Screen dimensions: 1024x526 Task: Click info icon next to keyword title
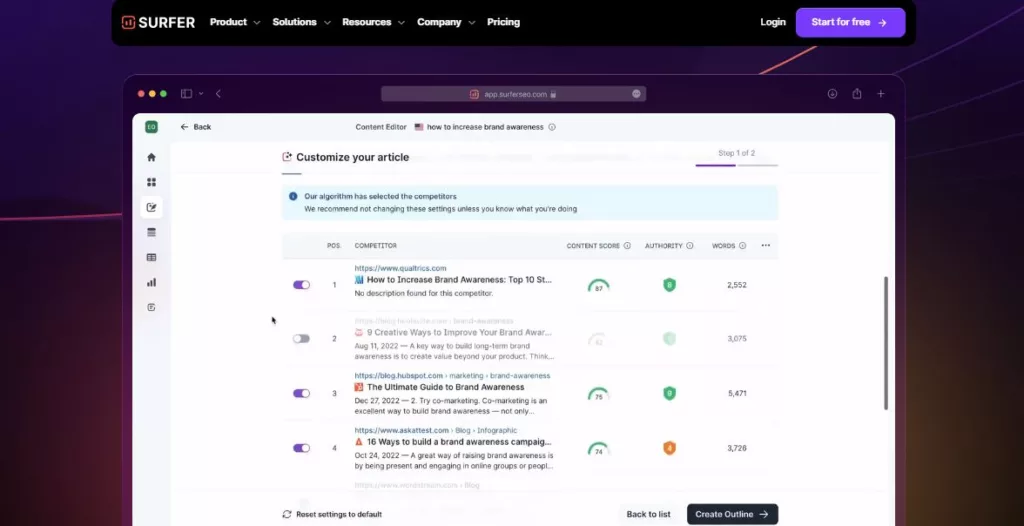(x=552, y=127)
